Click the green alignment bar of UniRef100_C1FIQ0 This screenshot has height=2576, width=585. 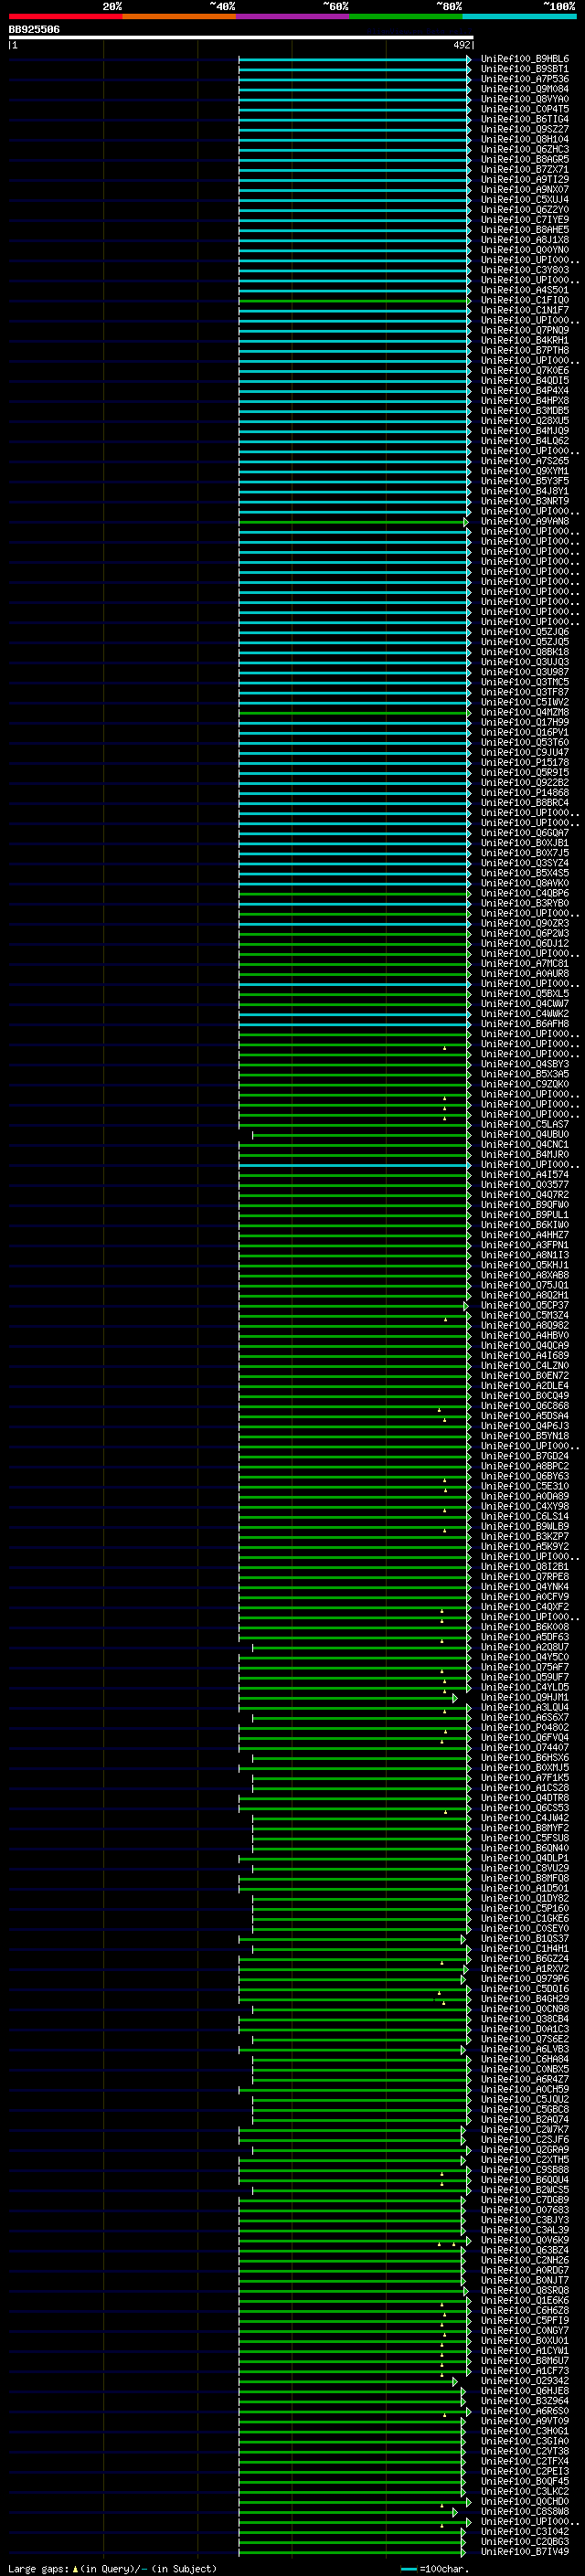pyautogui.click(x=354, y=300)
